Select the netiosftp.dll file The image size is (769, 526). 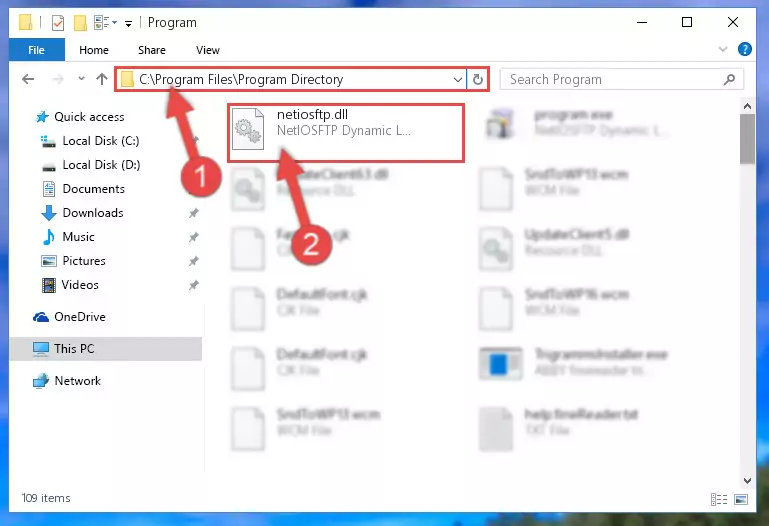coord(346,132)
